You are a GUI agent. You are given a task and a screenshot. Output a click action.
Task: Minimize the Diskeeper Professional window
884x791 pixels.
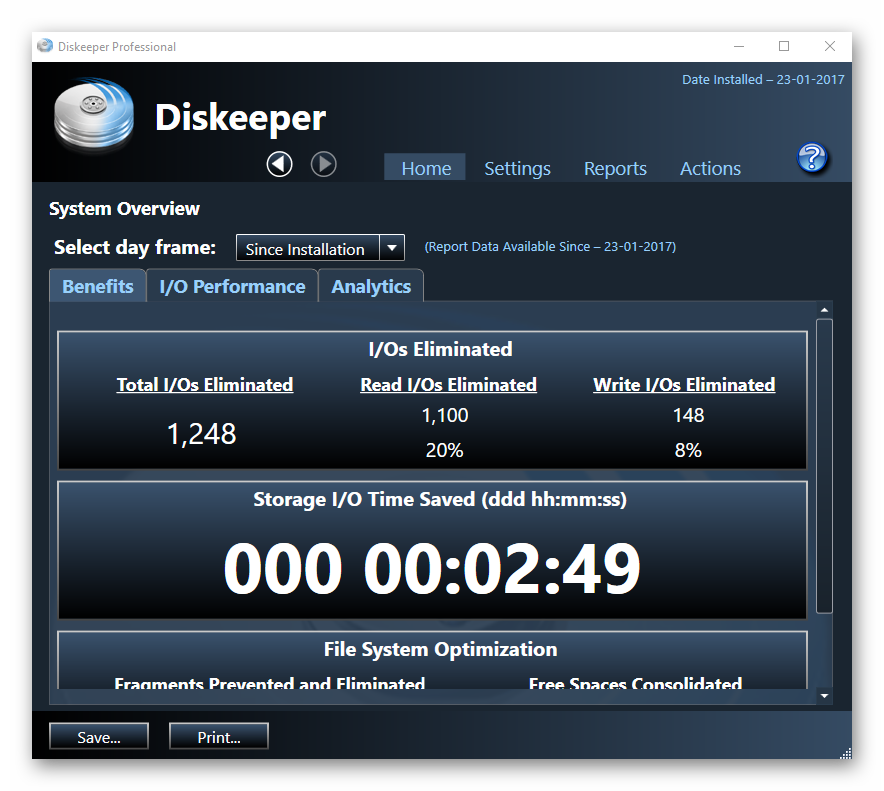[x=739, y=46]
